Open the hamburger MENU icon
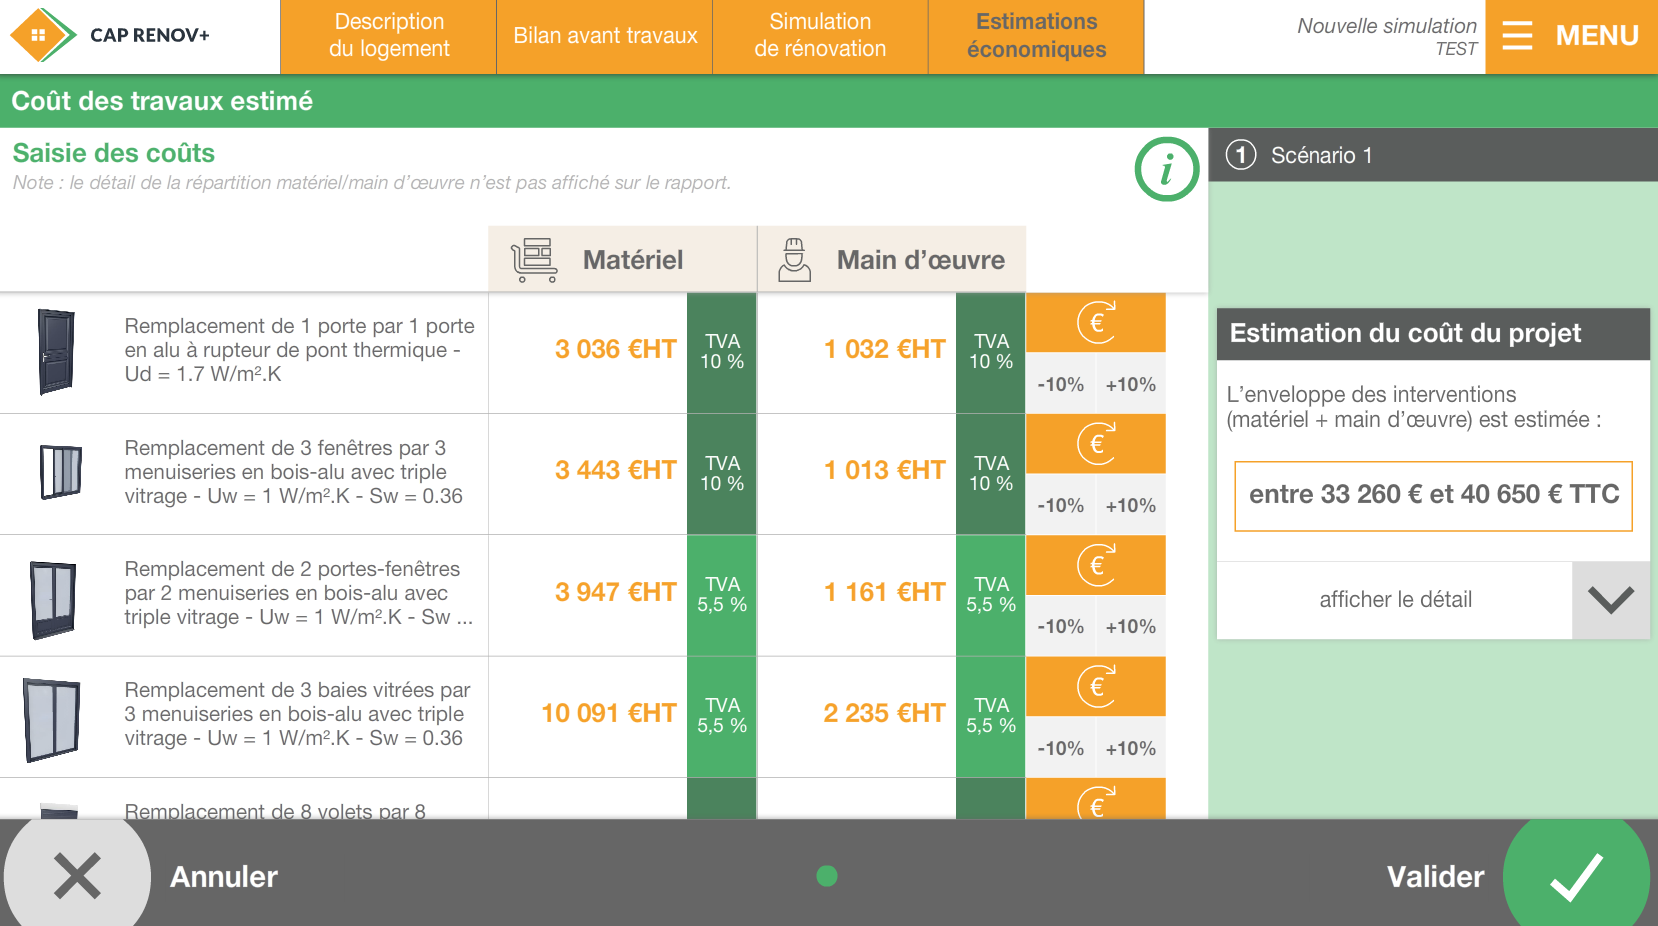This screenshot has height=926, width=1658. tap(1517, 36)
